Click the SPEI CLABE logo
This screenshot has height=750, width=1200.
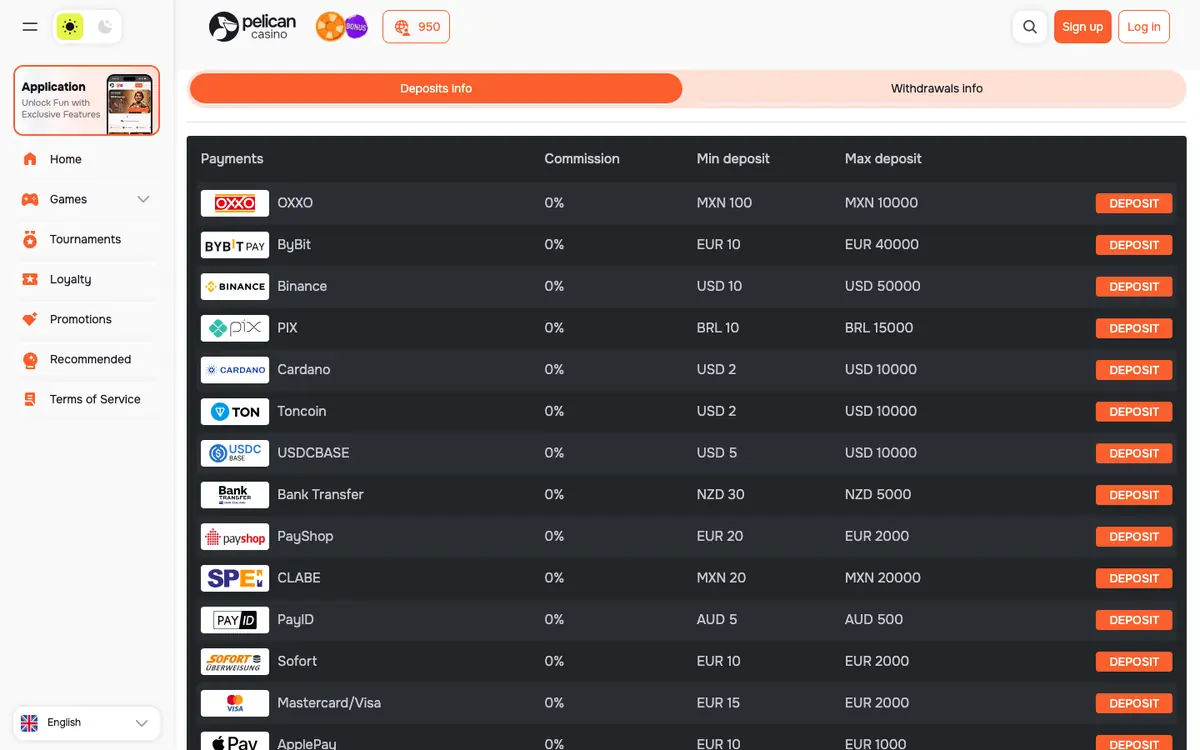point(235,578)
